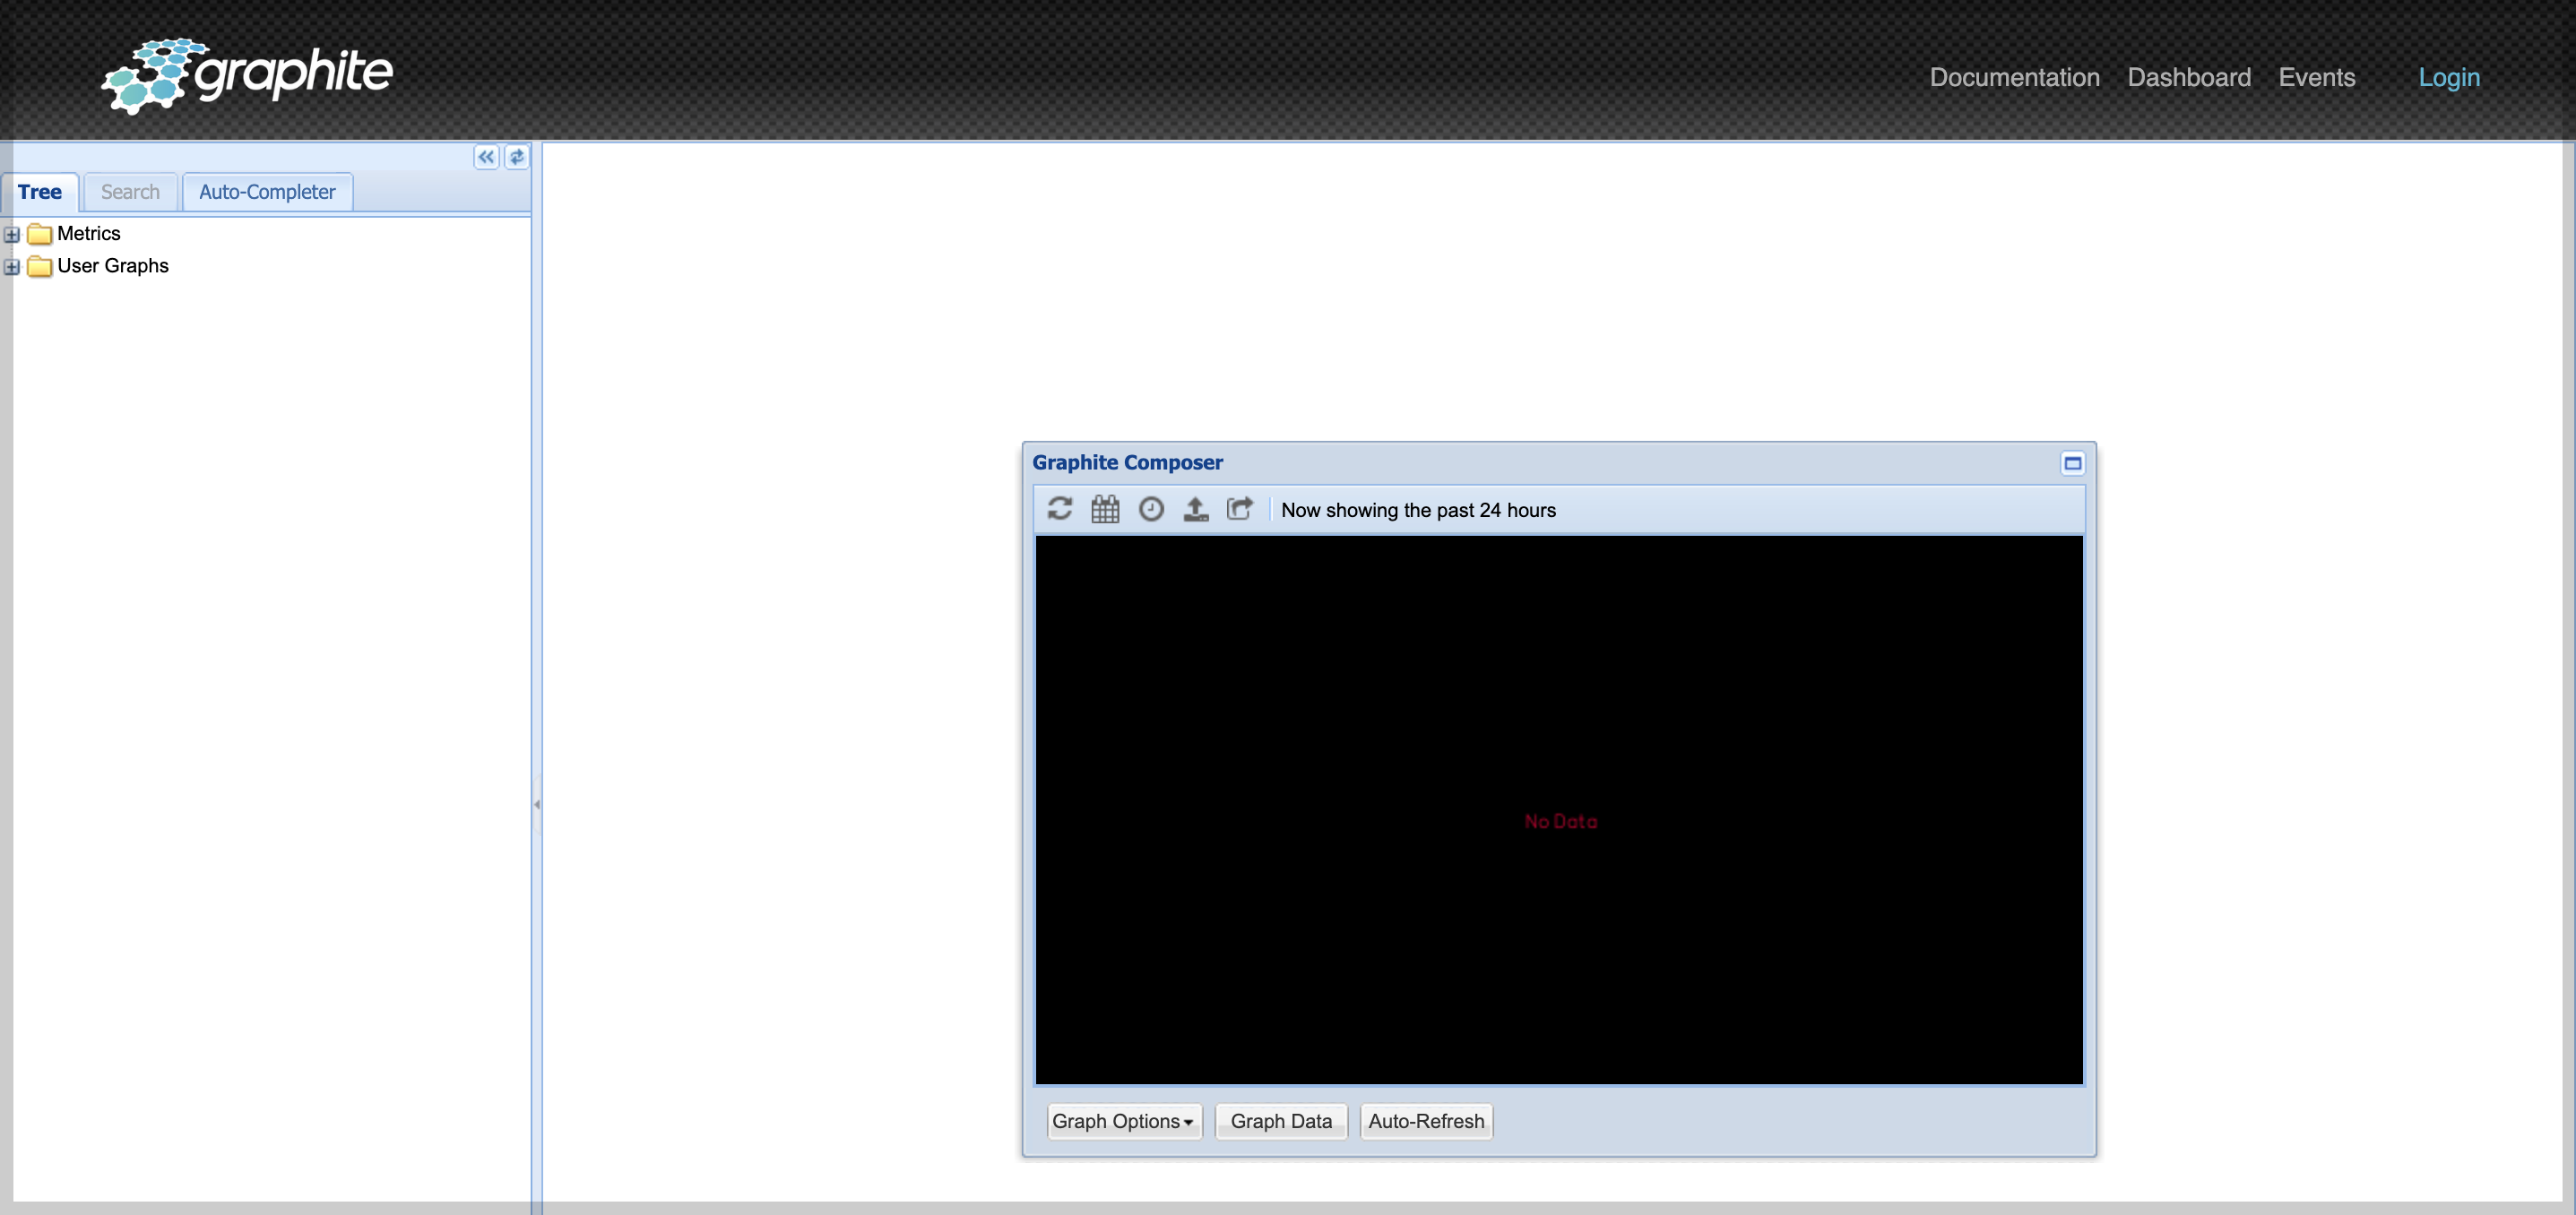Viewport: 2576px width, 1215px height.
Task: Click the Graphite logo
Action: coord(248,75)
